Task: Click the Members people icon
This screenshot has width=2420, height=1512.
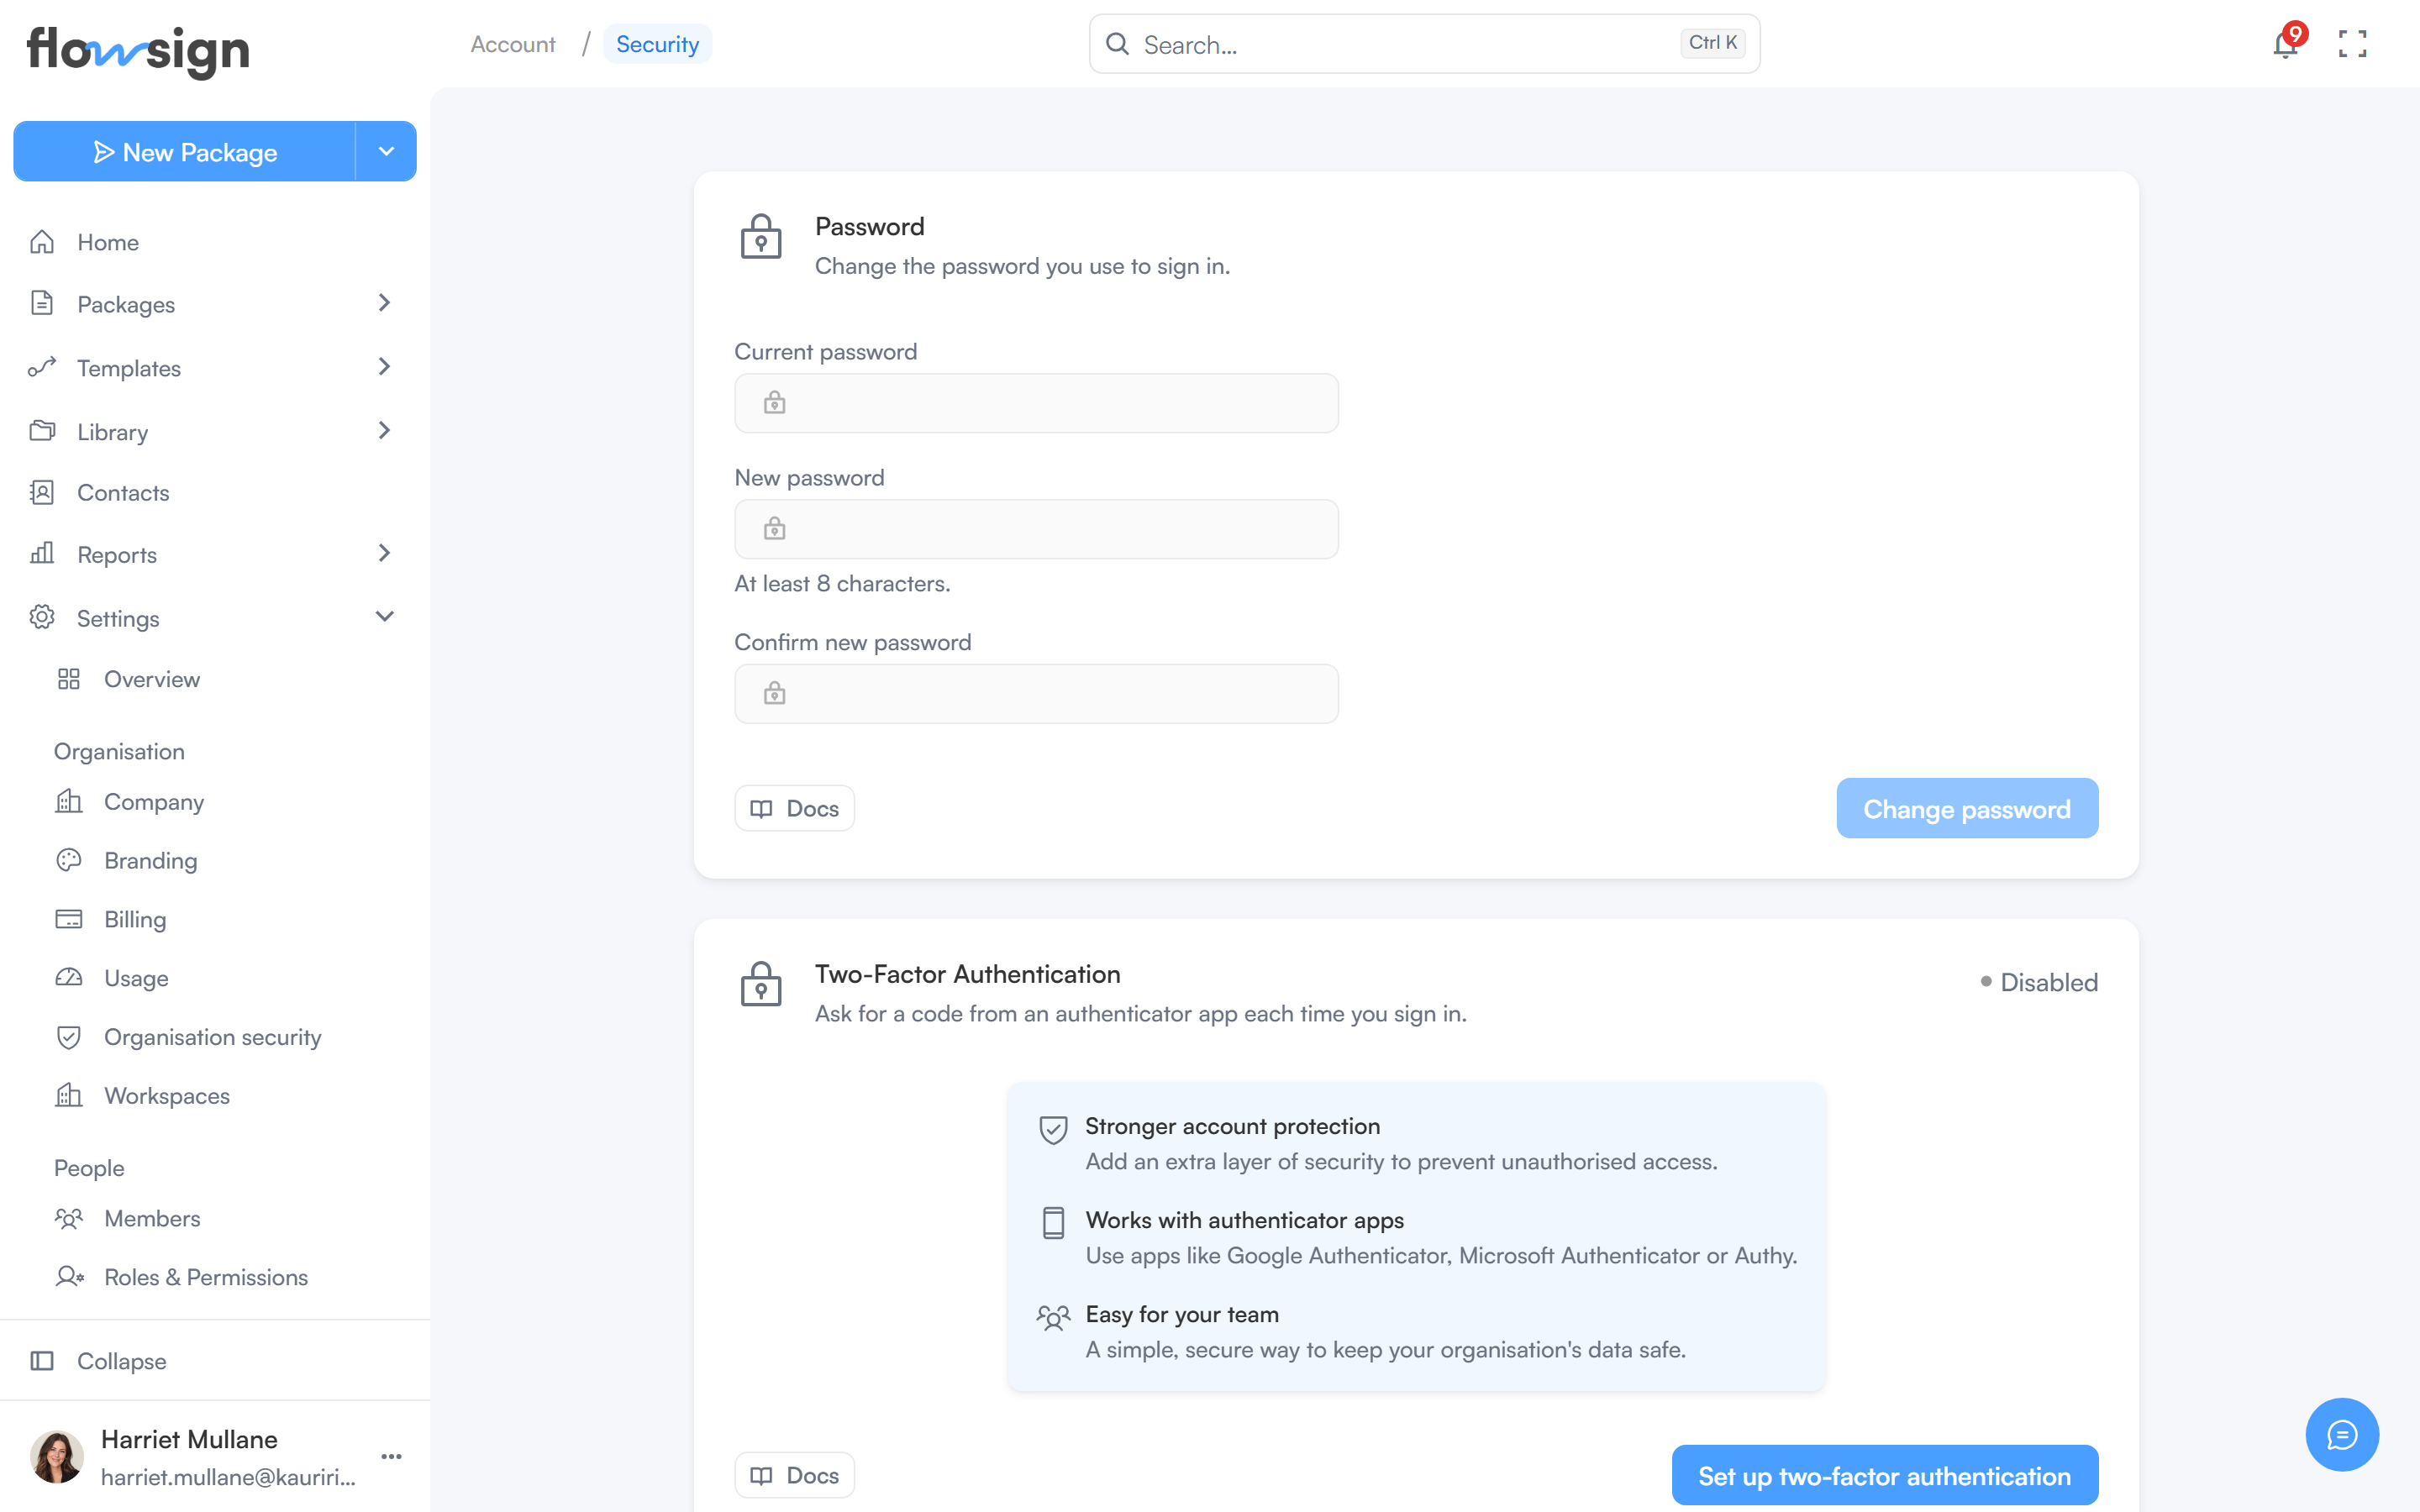Action: tap(69, 1218)
